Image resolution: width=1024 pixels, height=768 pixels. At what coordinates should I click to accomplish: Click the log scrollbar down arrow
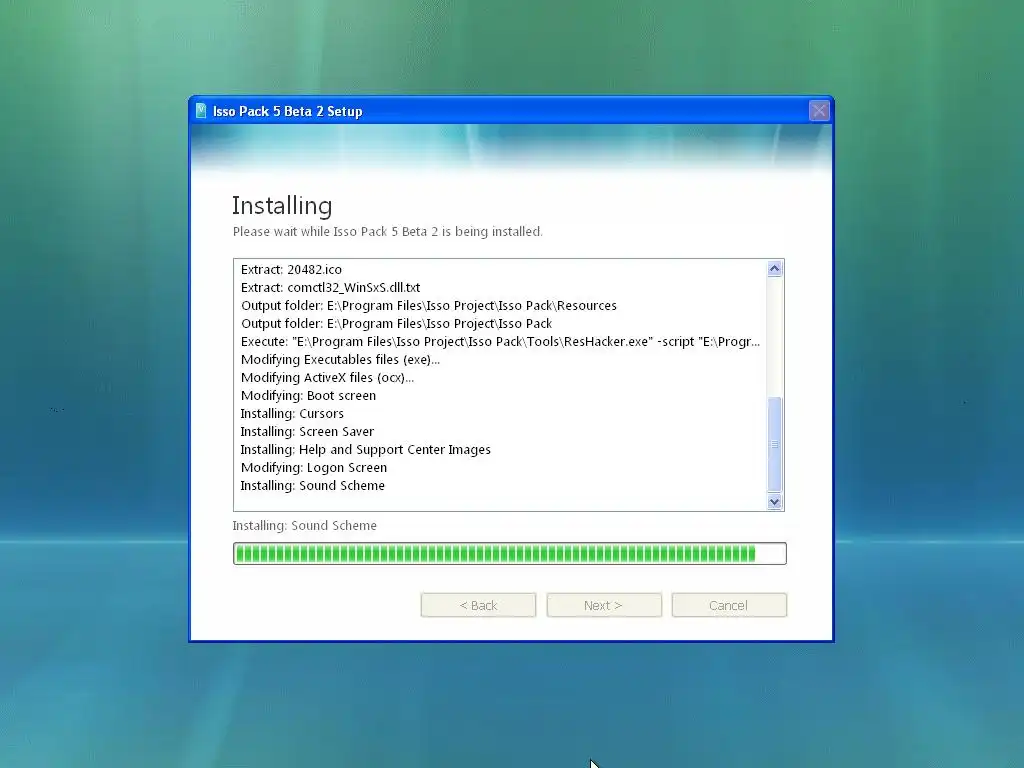tap(775, 502)
